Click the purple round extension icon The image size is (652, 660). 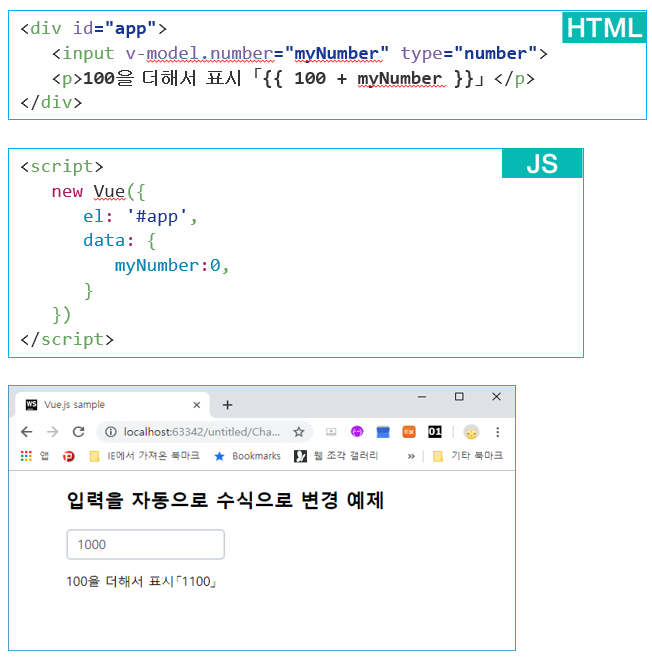coord(357,432)
